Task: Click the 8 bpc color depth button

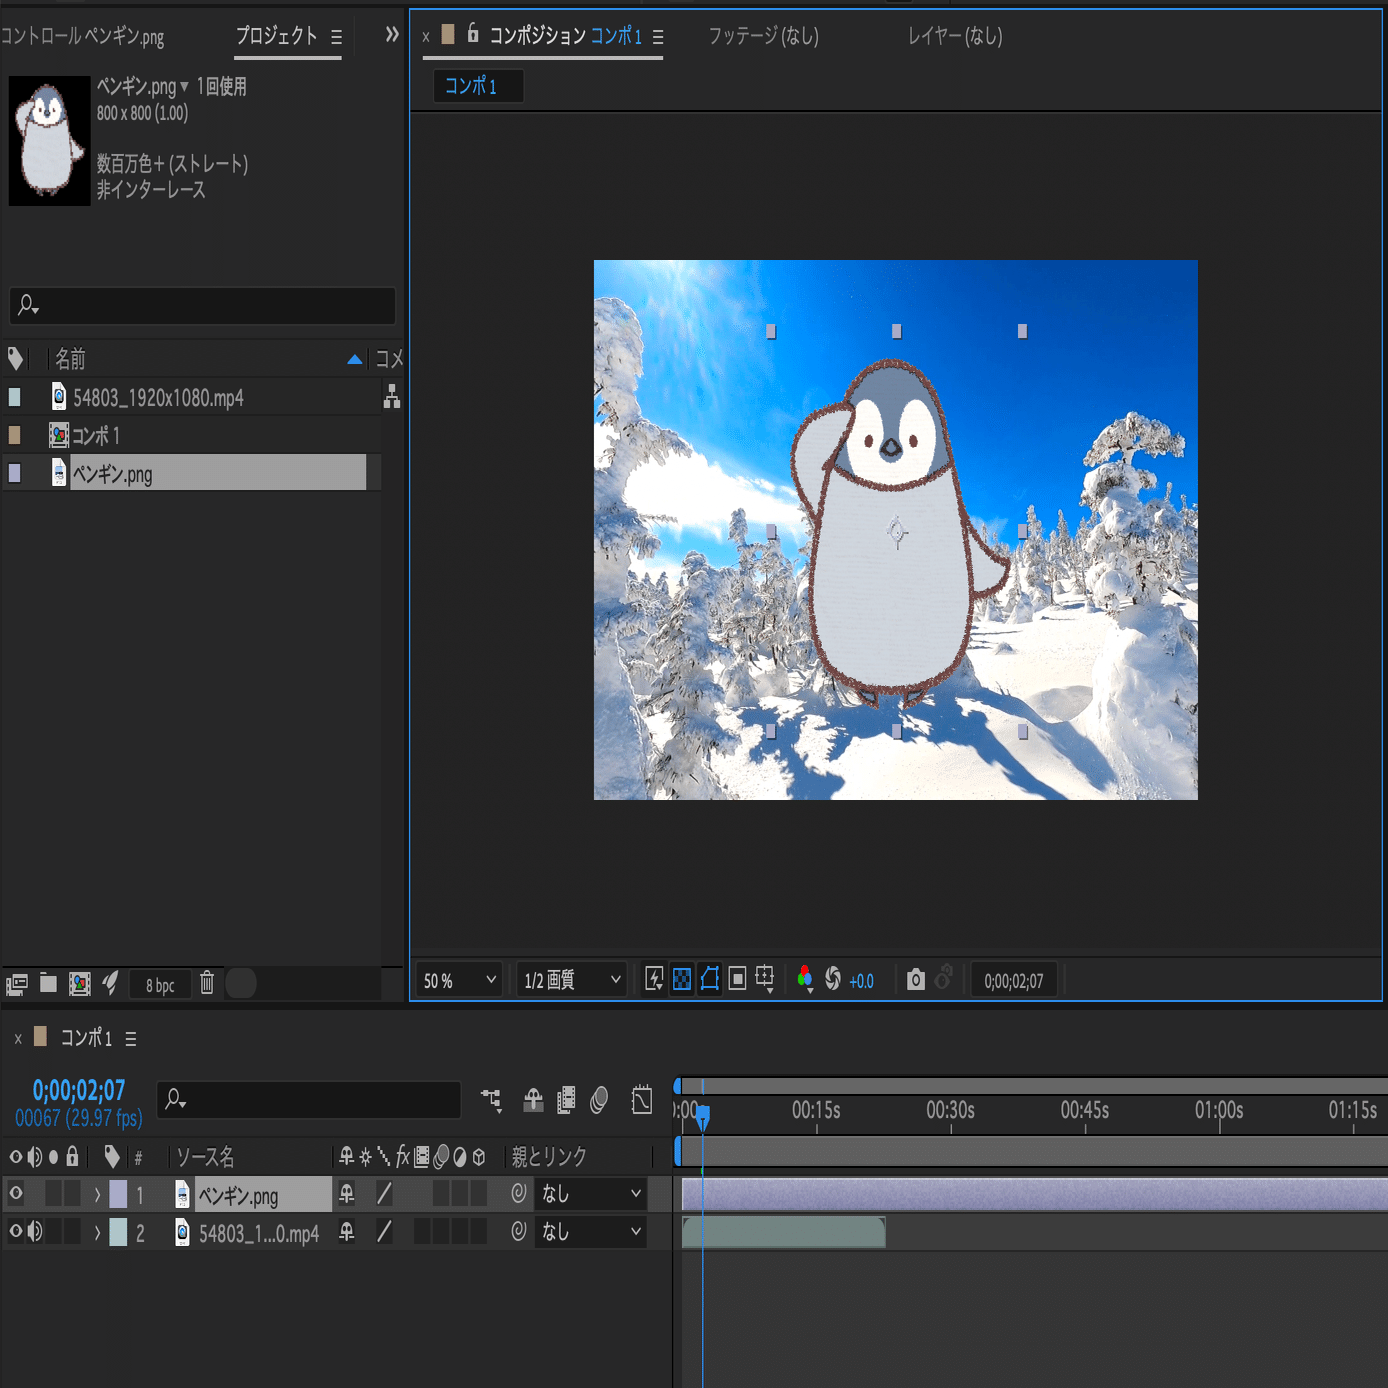Action: pyautogui.click(x=160, y=985)
